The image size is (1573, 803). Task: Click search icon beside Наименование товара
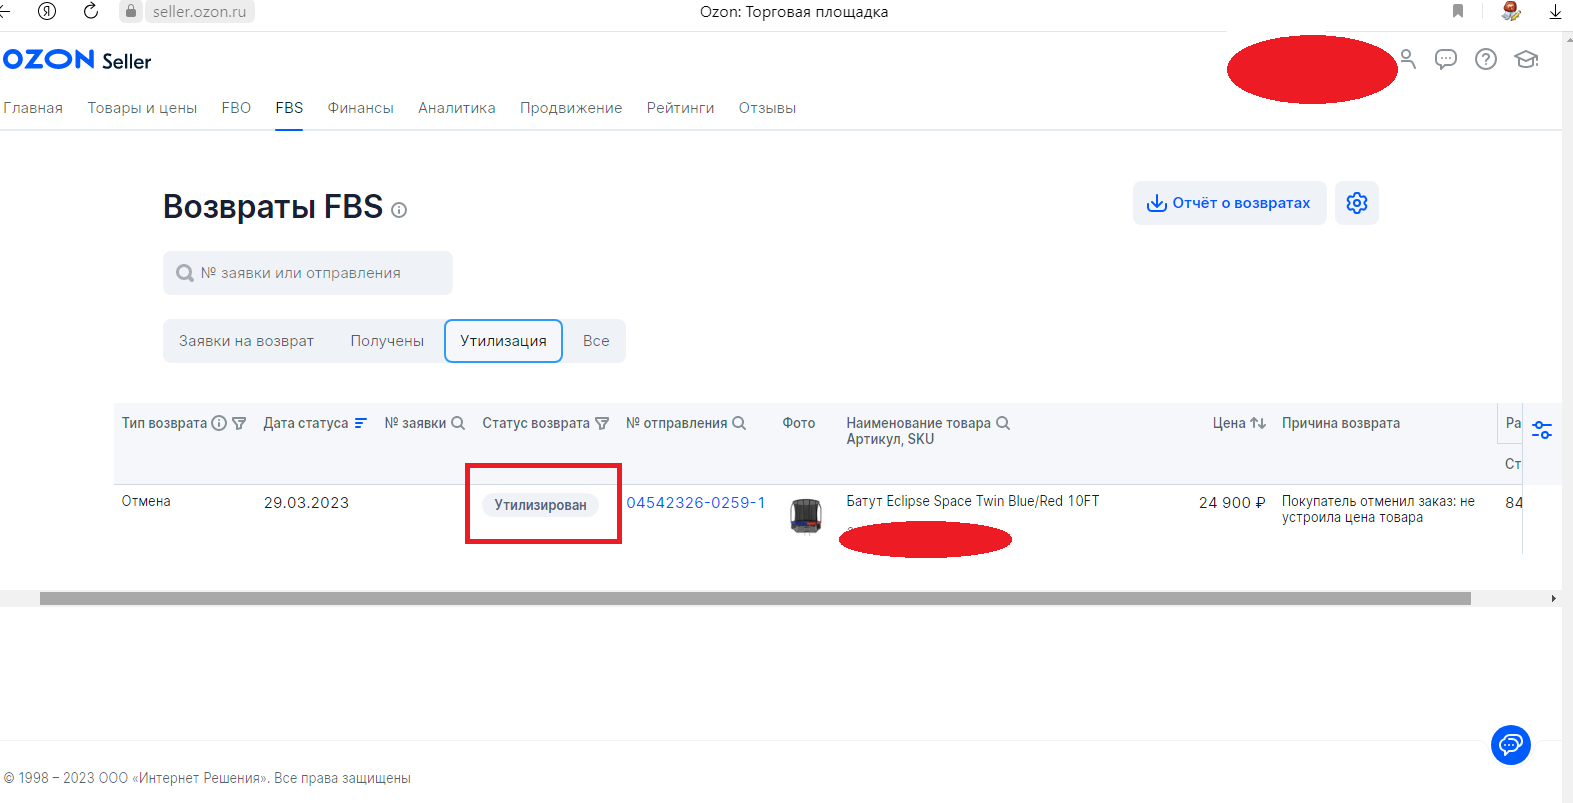1003,423
